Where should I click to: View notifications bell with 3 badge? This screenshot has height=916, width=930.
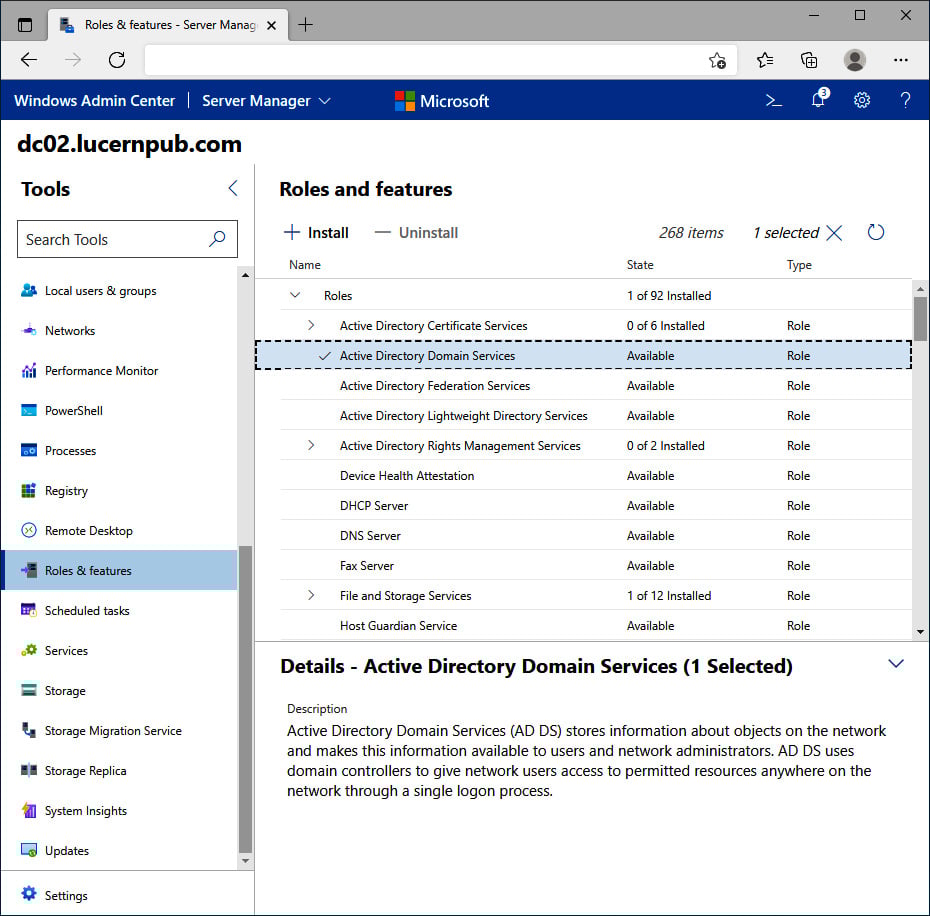pos(819,98)
